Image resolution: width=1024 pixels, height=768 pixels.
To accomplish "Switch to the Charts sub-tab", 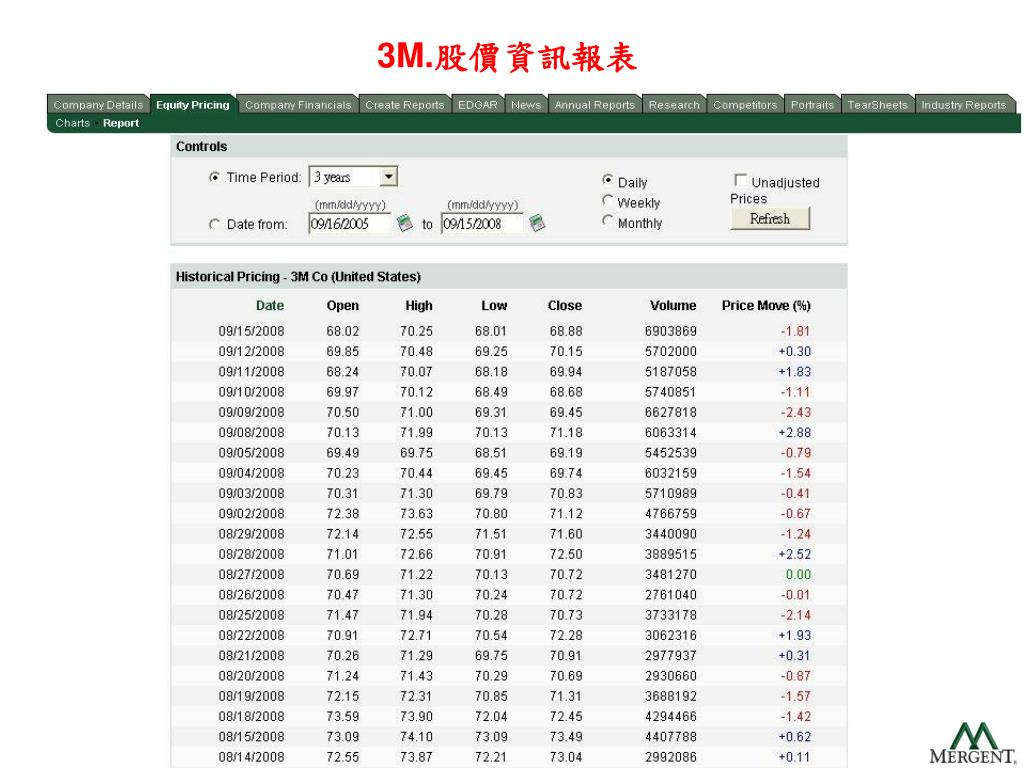I will [72, 123].
